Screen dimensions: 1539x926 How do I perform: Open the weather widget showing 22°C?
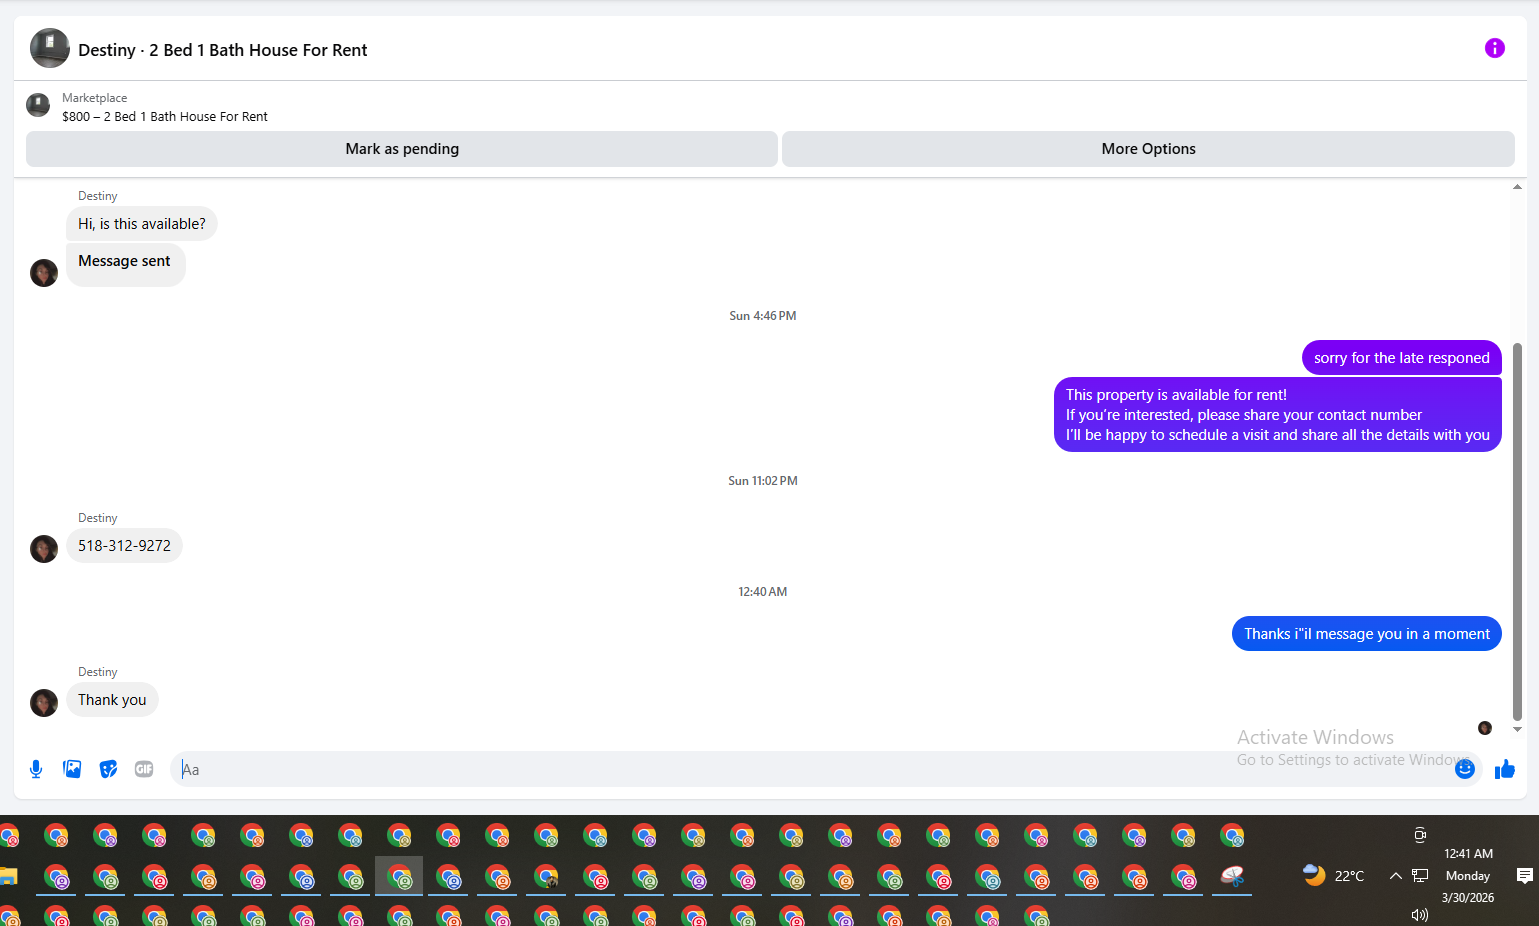(1333, 876)
